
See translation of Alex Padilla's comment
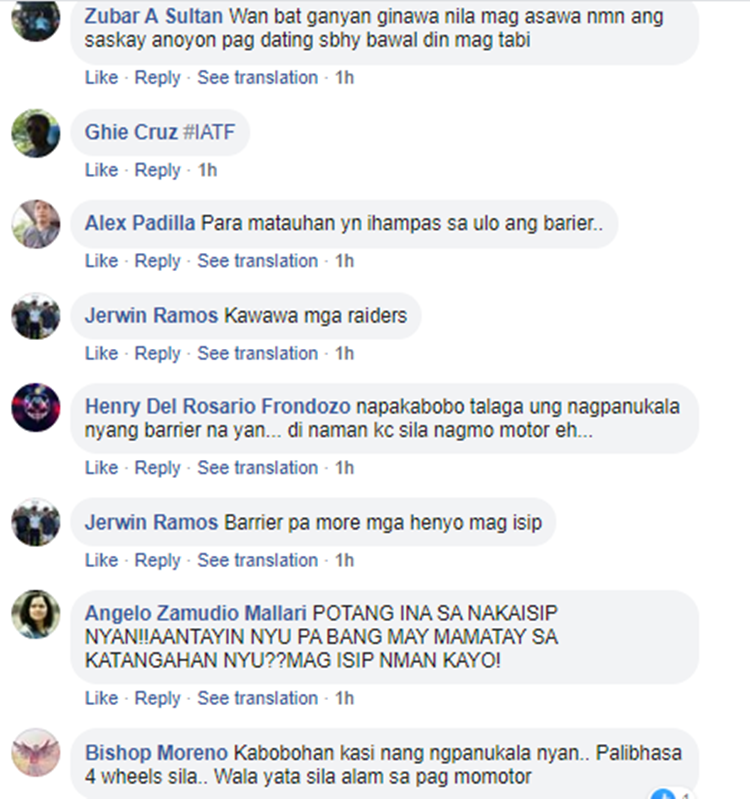pos(257,261)
